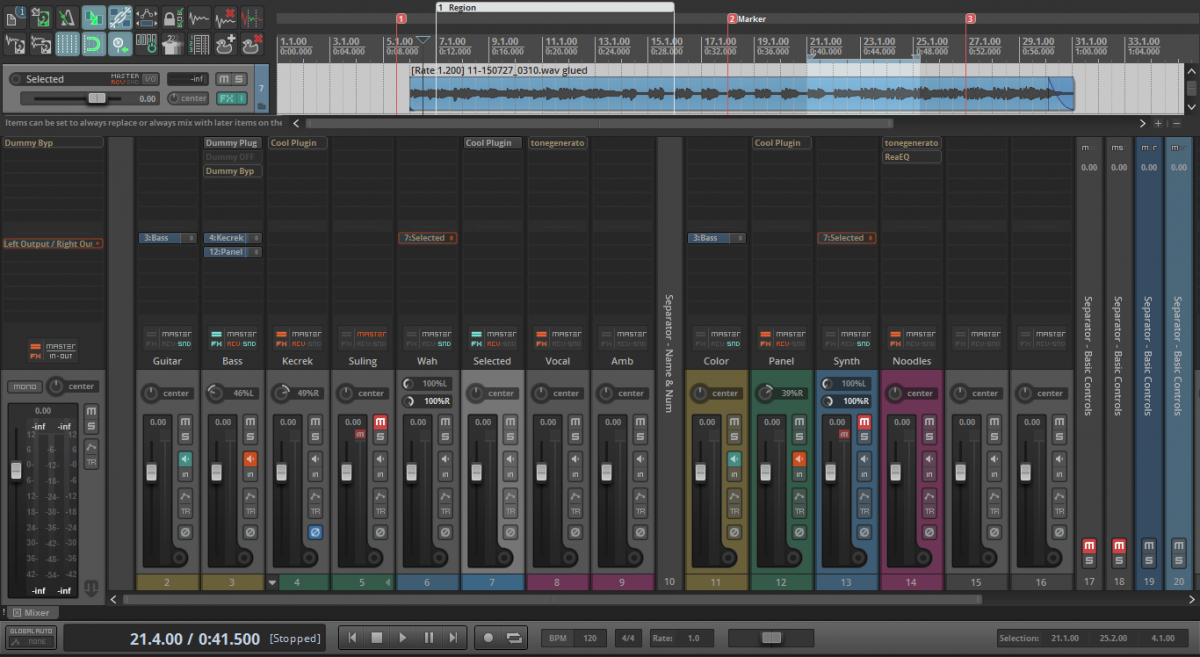Open Cool Plugin on Kecrek track
This screenshot has width=1200, height=657.
coord(298,143)
